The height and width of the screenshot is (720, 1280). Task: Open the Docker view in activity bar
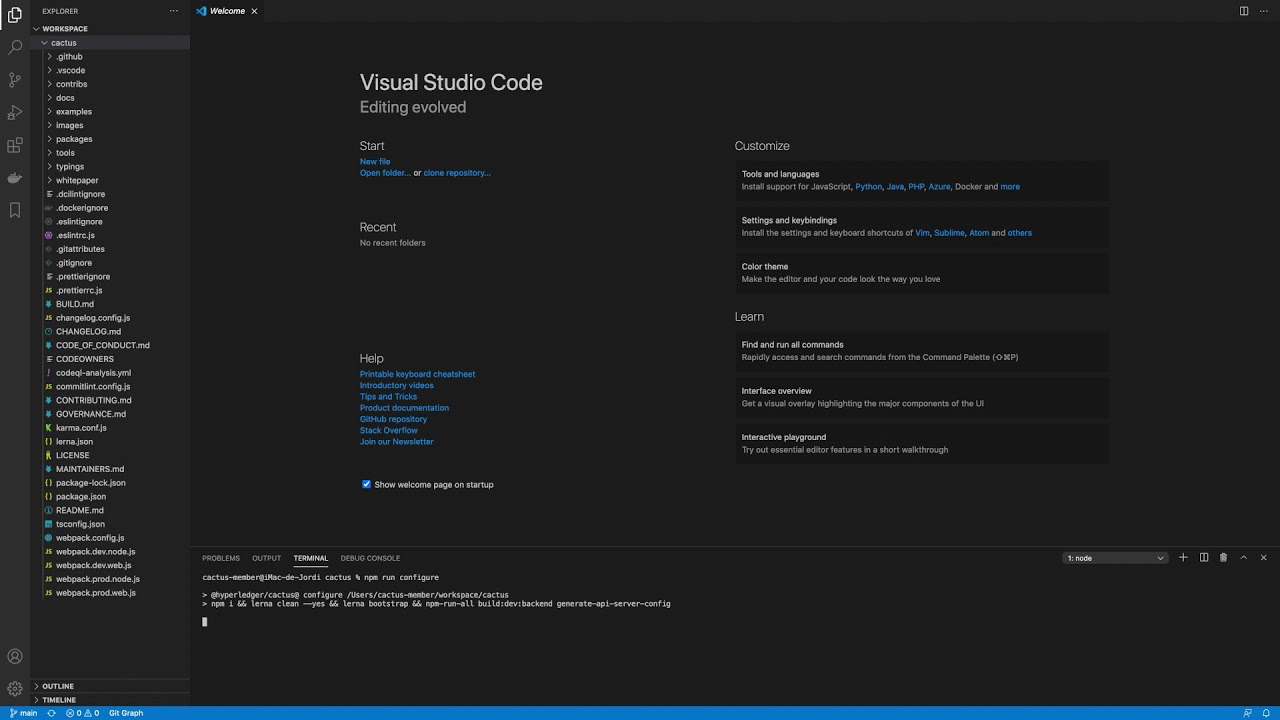[15, 178]
